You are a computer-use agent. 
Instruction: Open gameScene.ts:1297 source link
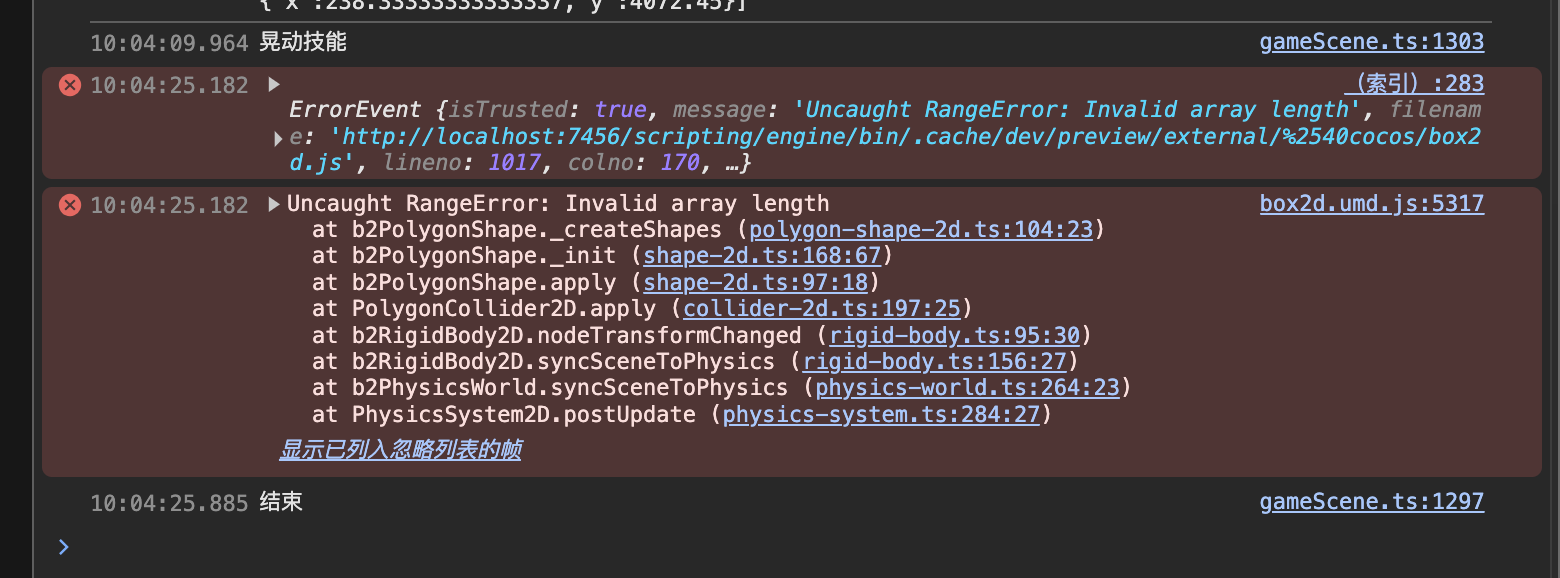click(1371, 501)
